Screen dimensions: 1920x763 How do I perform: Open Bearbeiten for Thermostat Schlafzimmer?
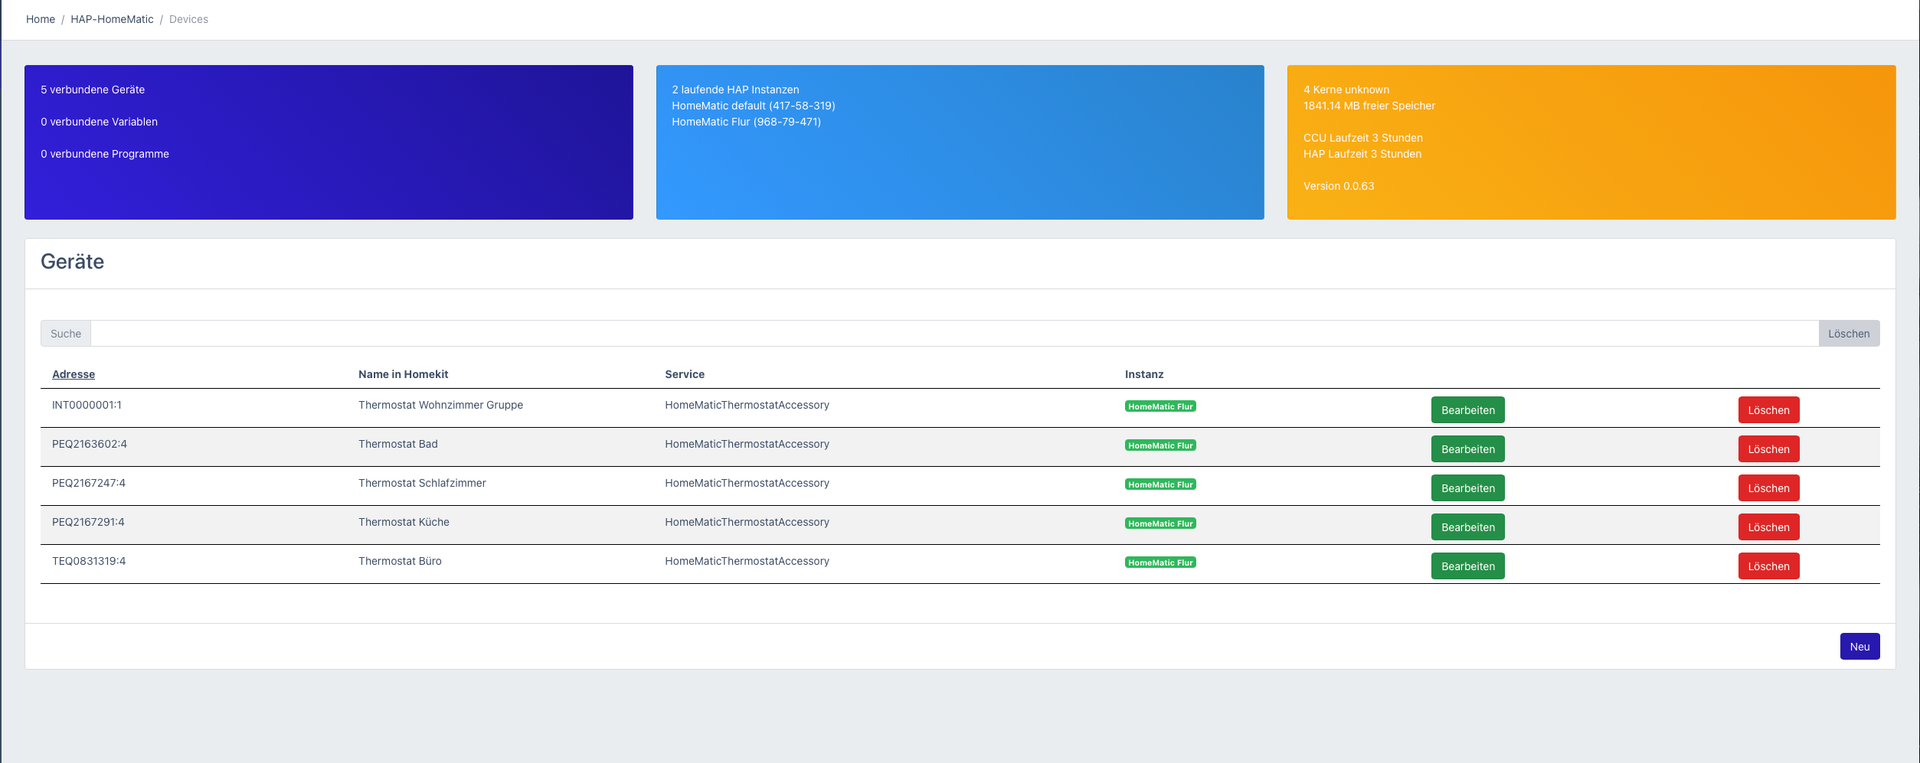(x=1467, y=488)
